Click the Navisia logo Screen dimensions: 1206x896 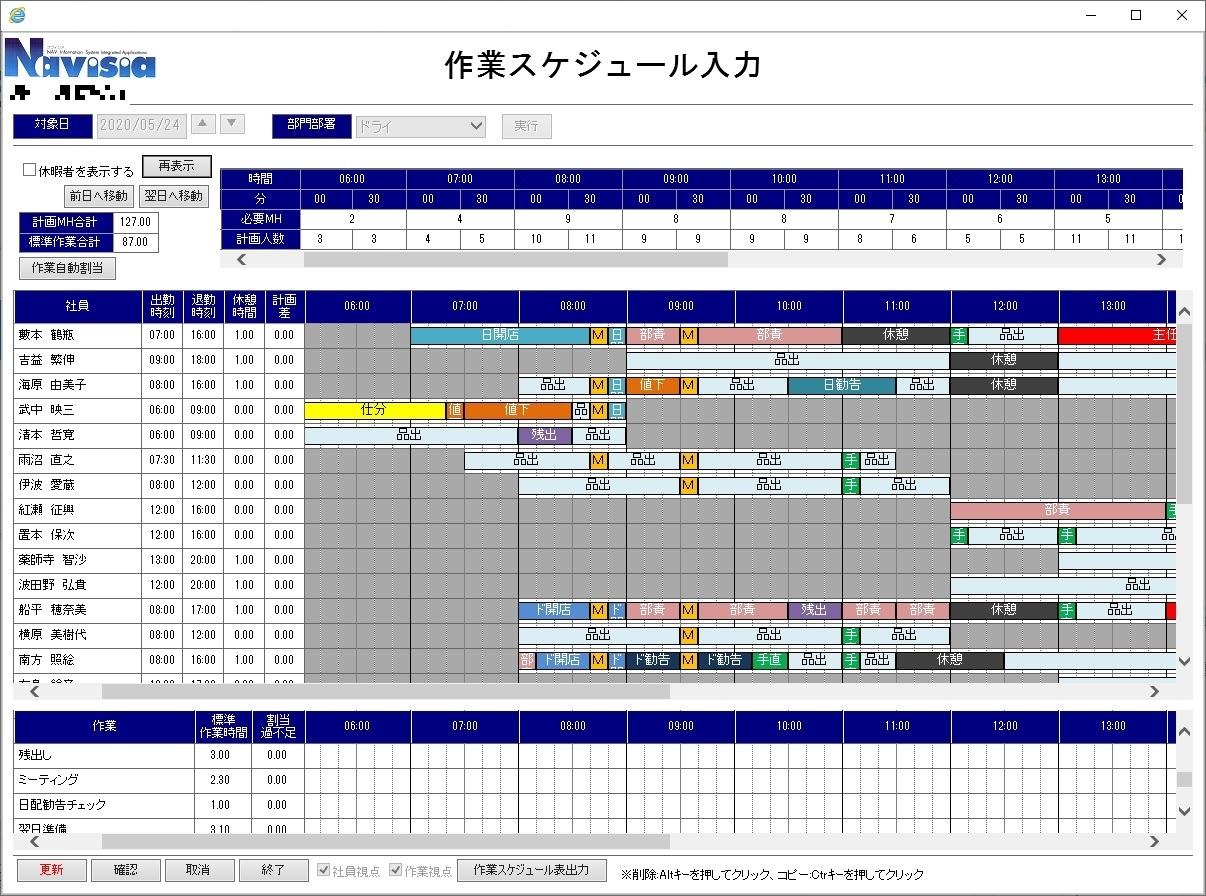pos(80,61)
